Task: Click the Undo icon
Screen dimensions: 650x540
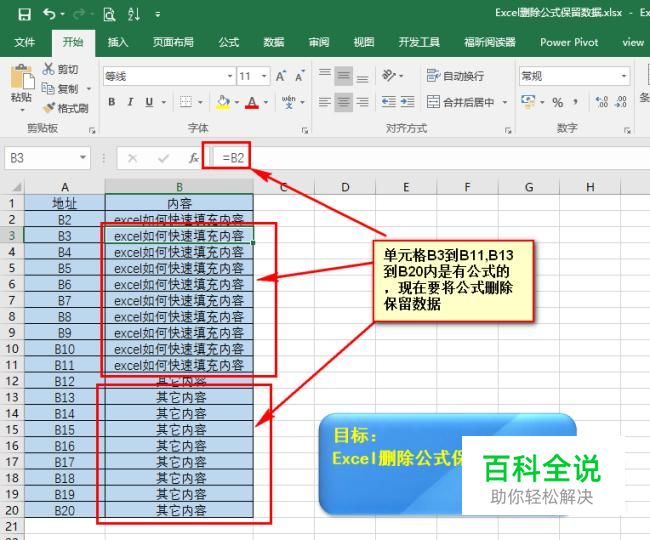Action: point(49,15)
